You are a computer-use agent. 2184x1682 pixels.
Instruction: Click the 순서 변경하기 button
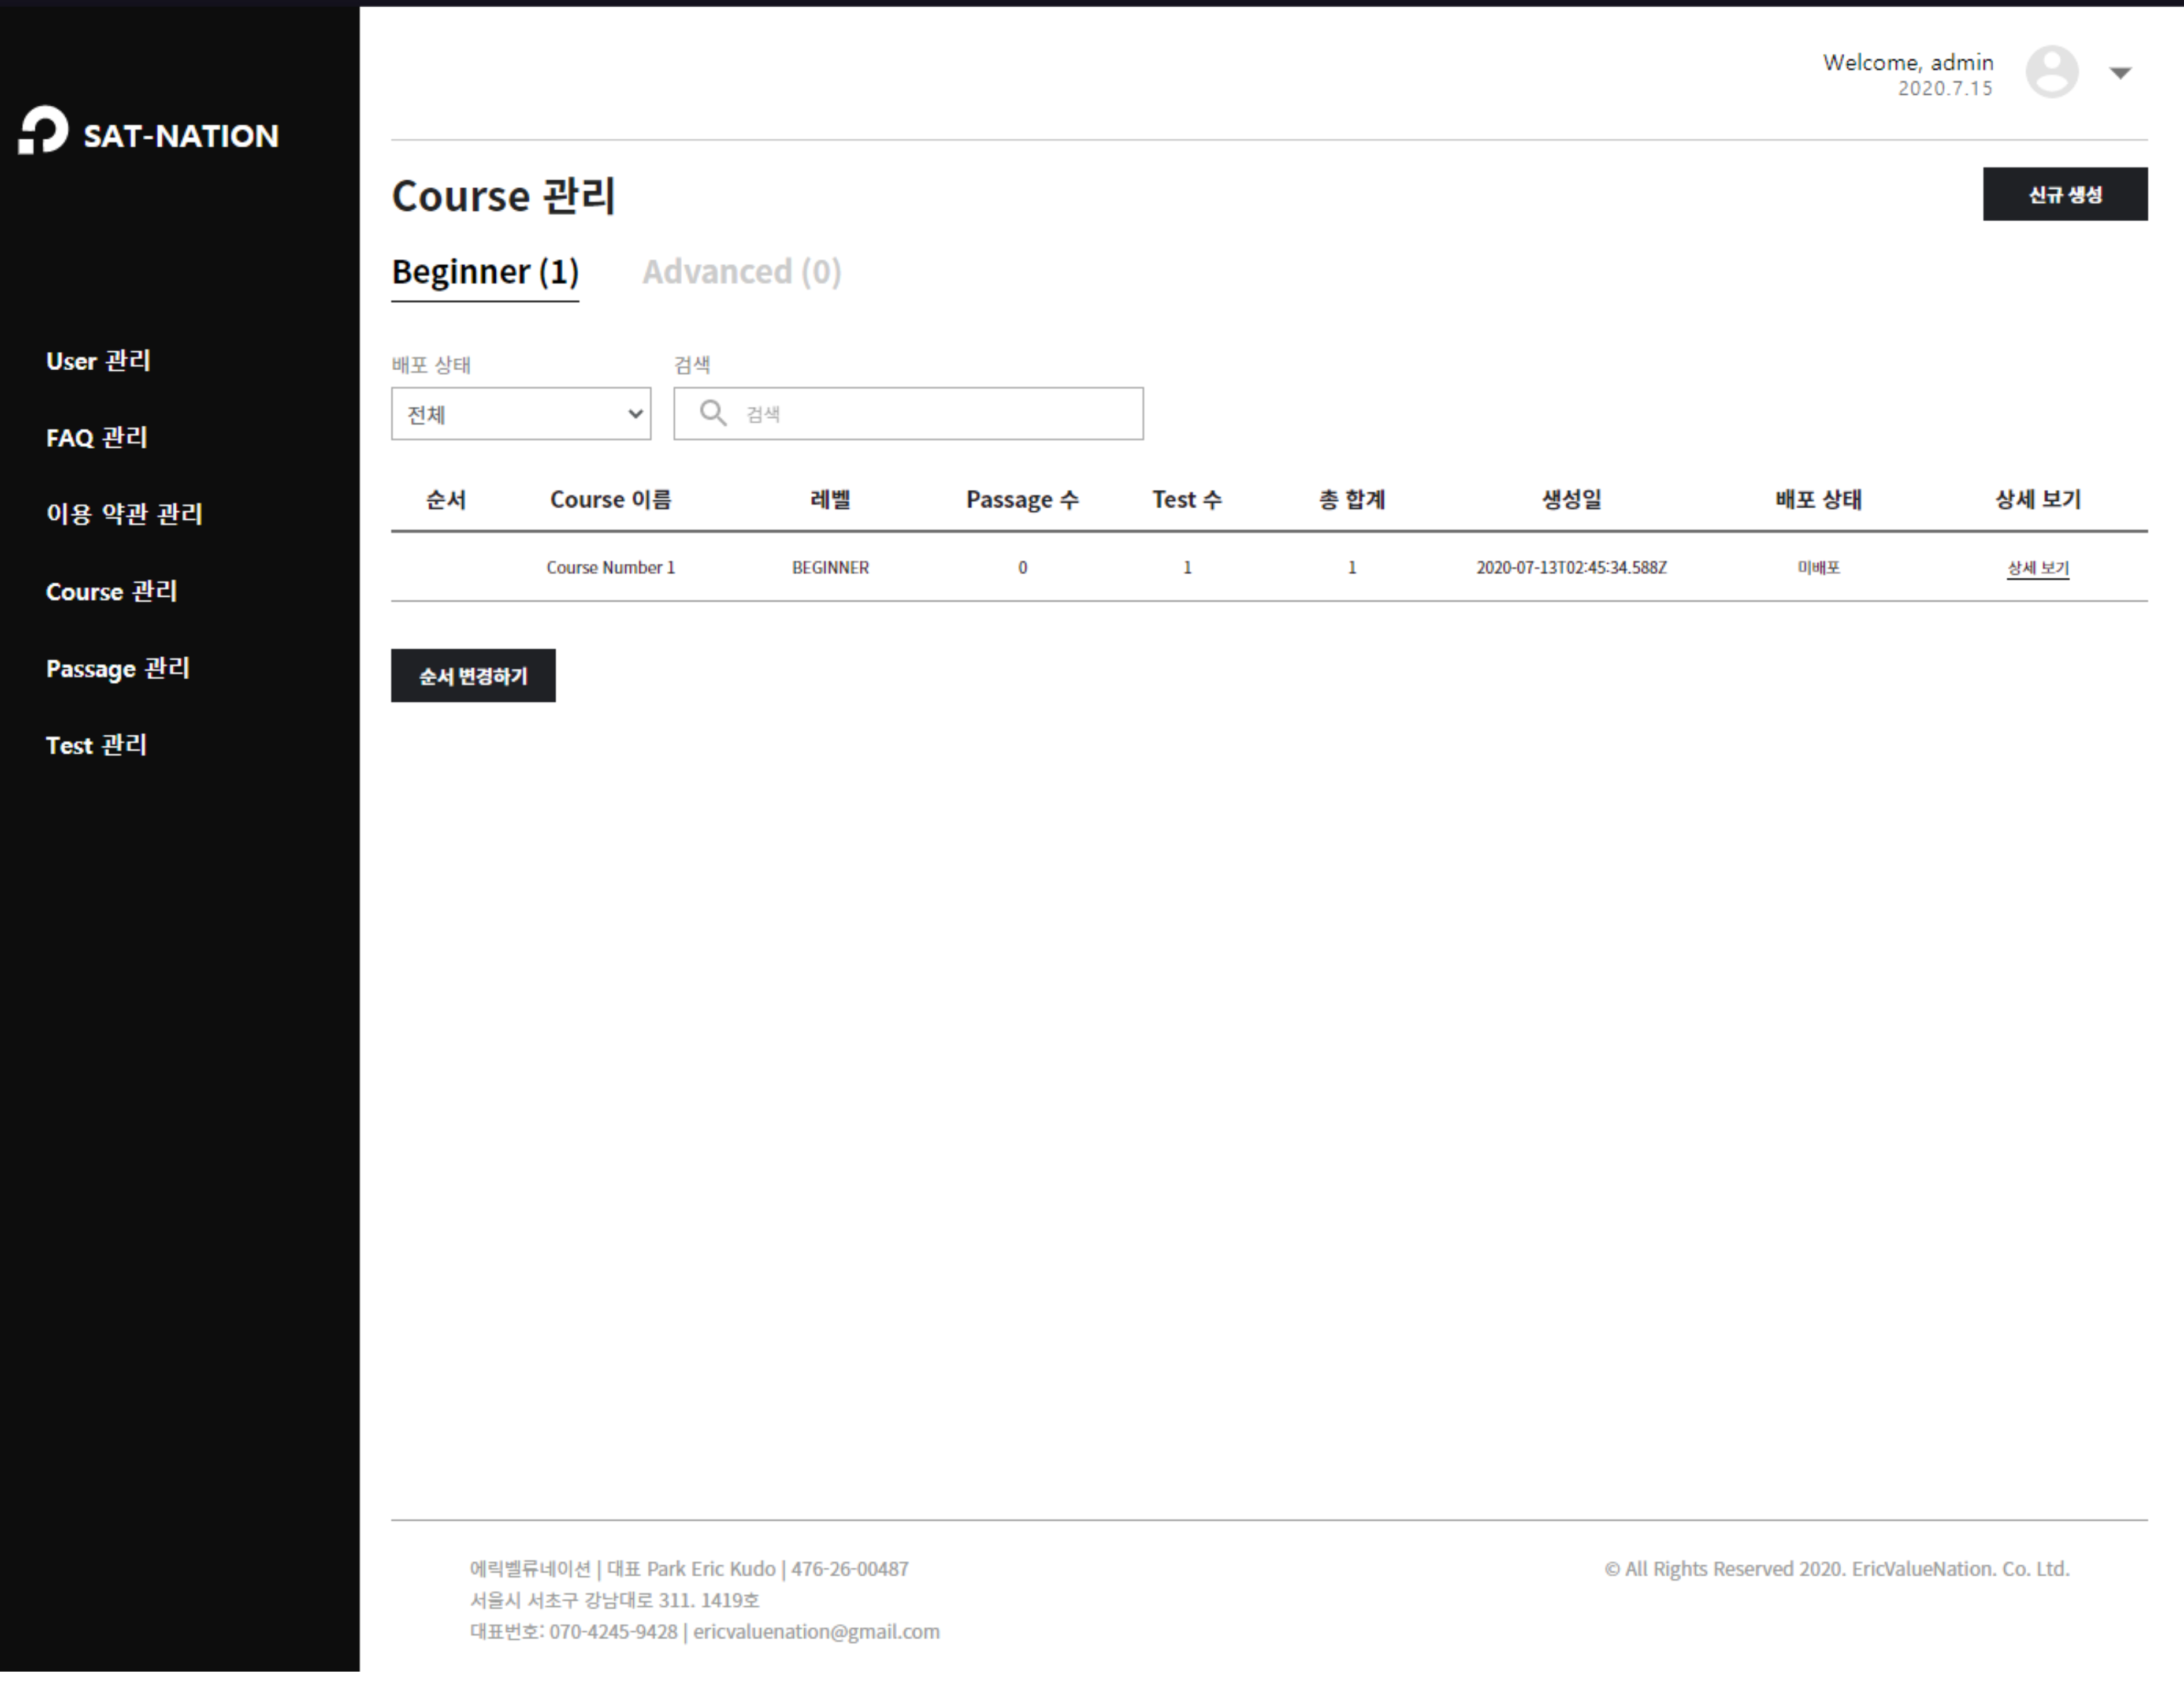473,676
